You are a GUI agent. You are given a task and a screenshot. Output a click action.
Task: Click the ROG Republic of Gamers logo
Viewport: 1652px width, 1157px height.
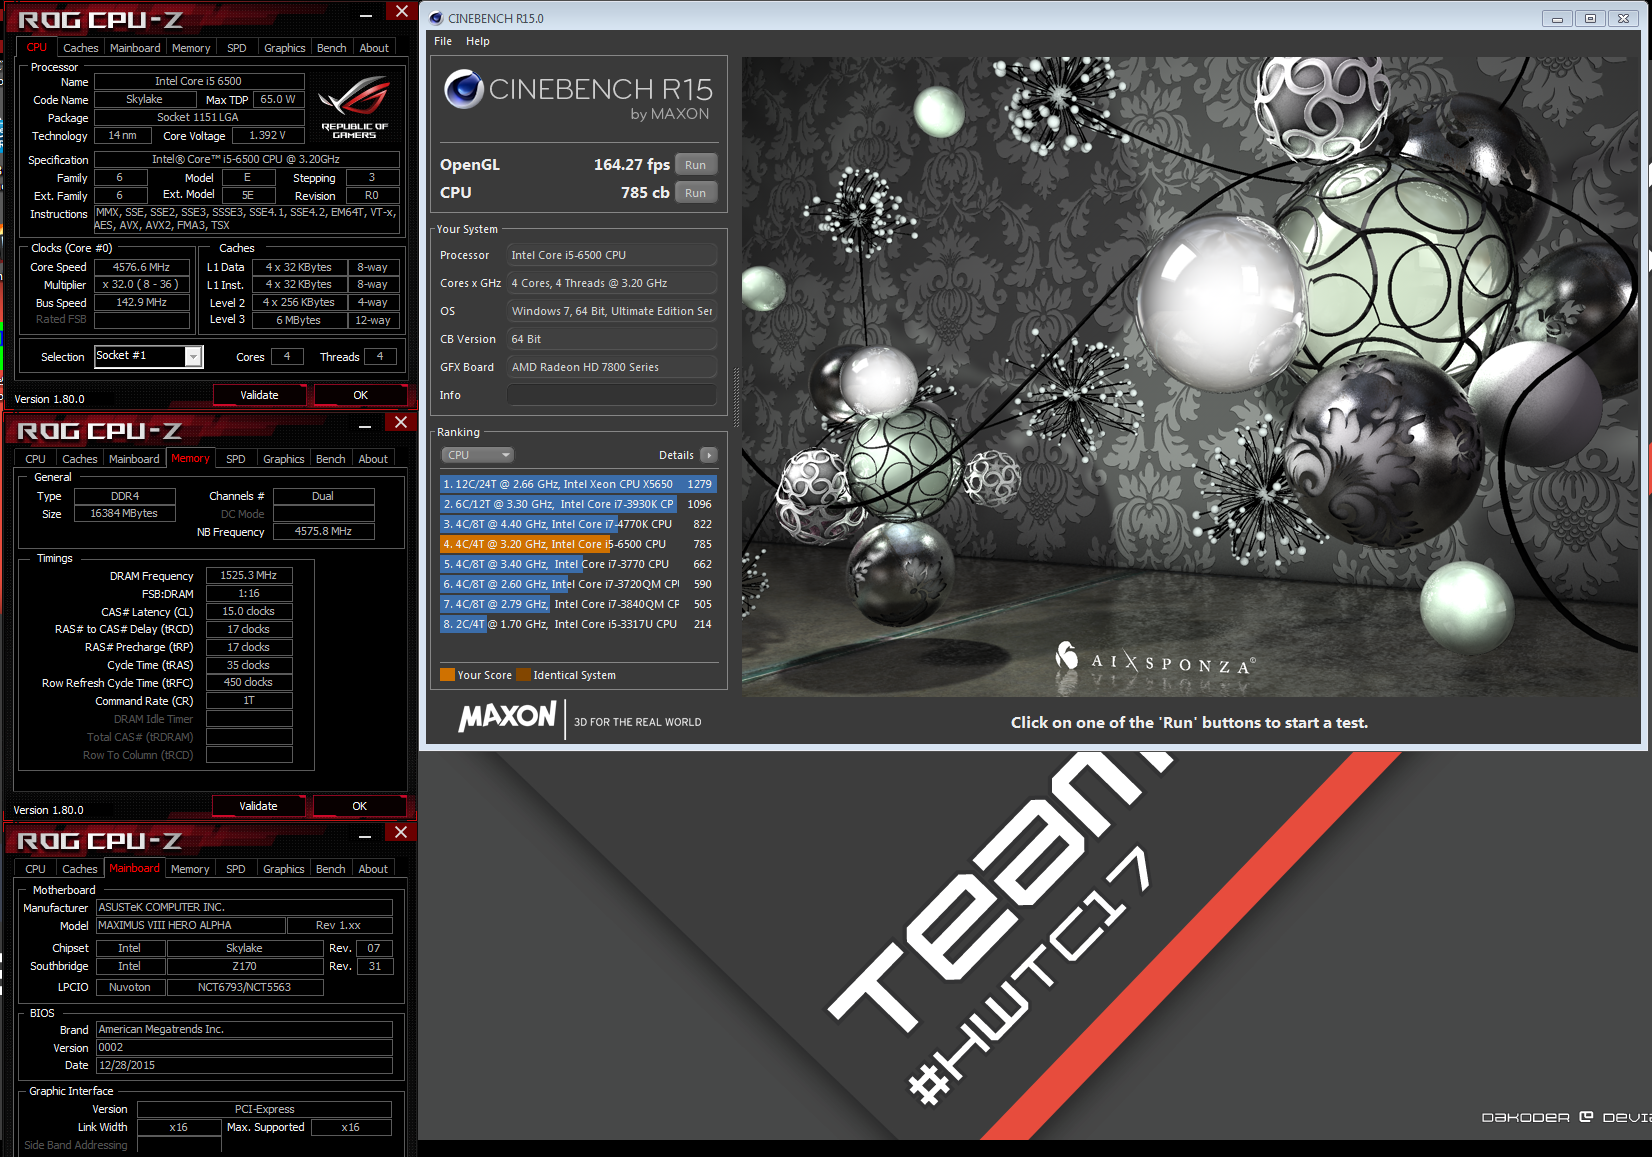point(354,109)
